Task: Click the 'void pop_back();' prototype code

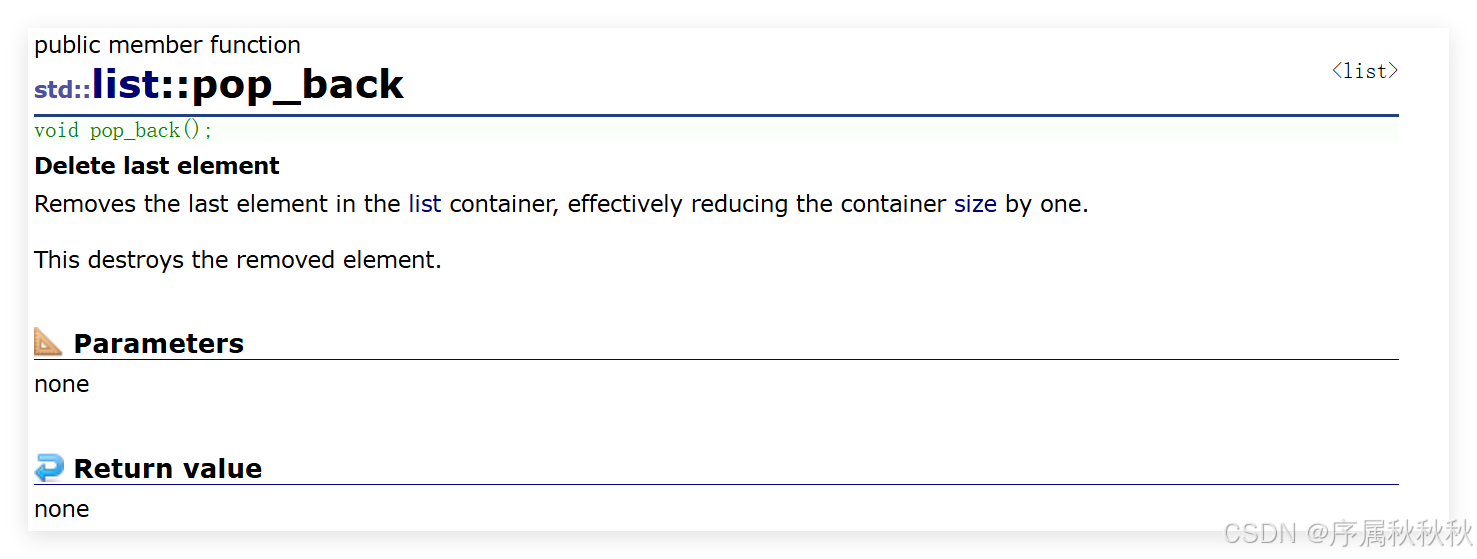Action: [123, 131]
